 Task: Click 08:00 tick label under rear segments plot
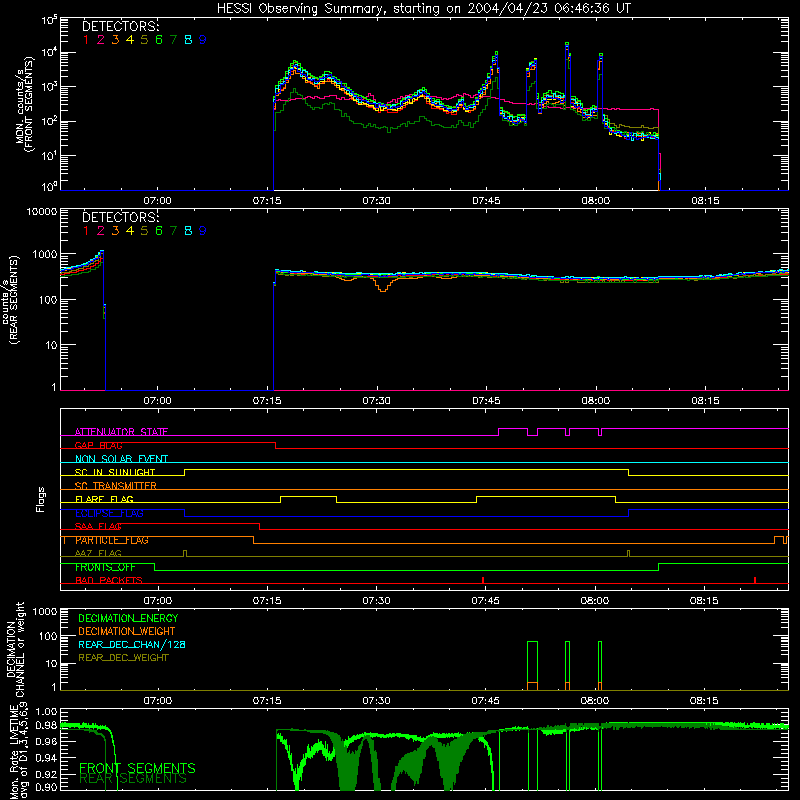(x=595, y=401)
